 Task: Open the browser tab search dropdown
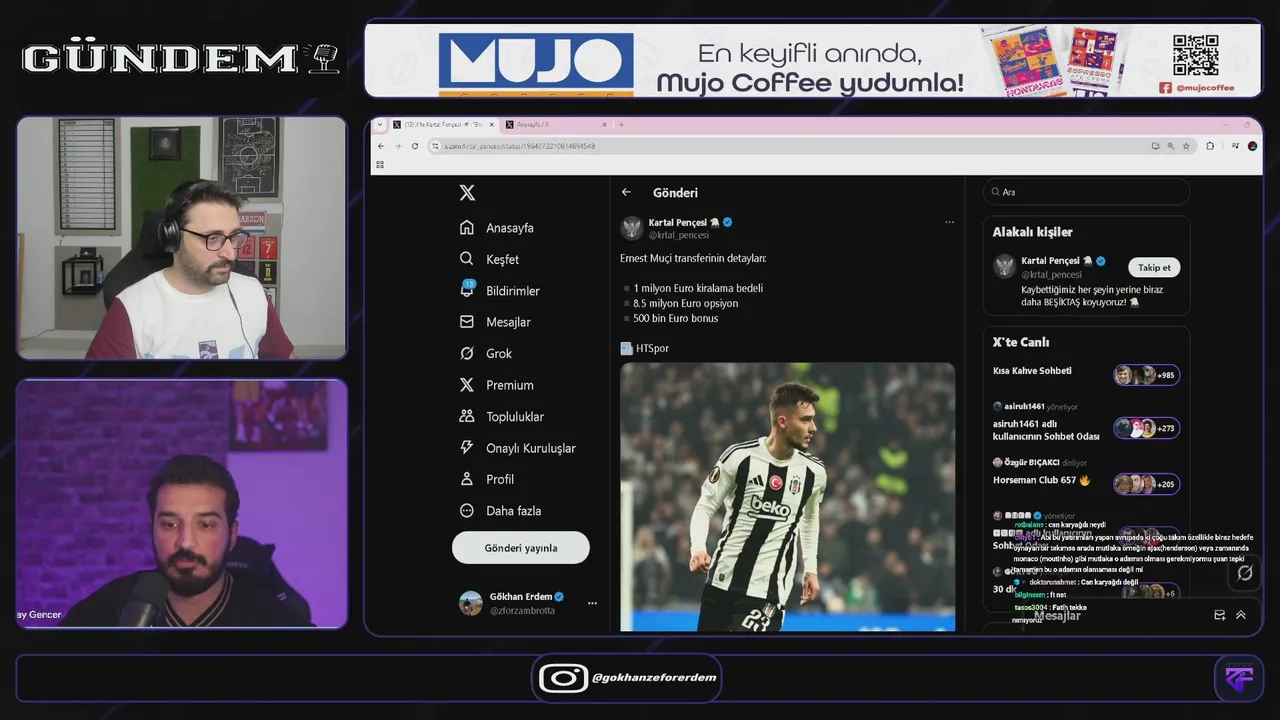(x=380, y=125)
